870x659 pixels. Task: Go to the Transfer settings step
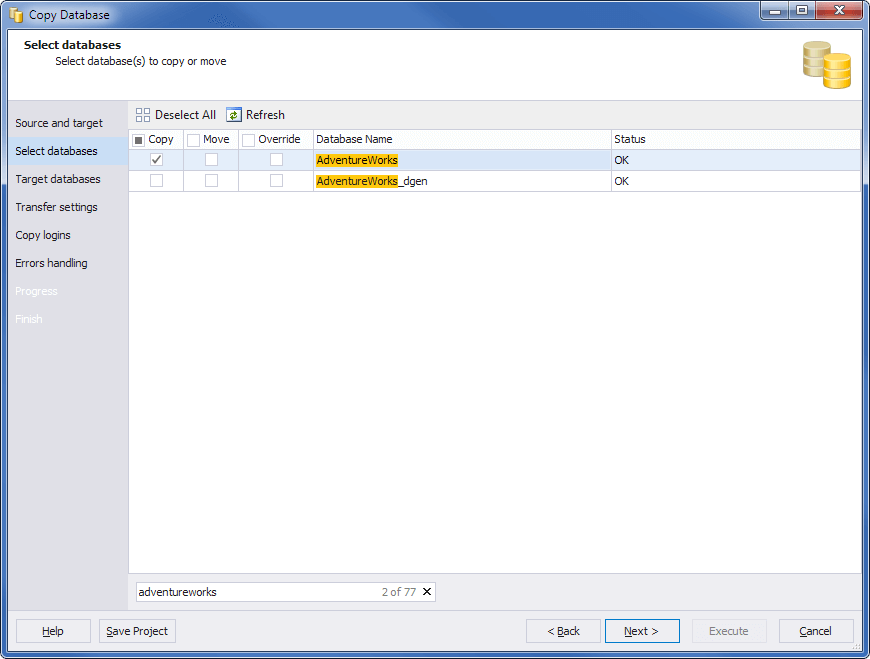point(54,207)
